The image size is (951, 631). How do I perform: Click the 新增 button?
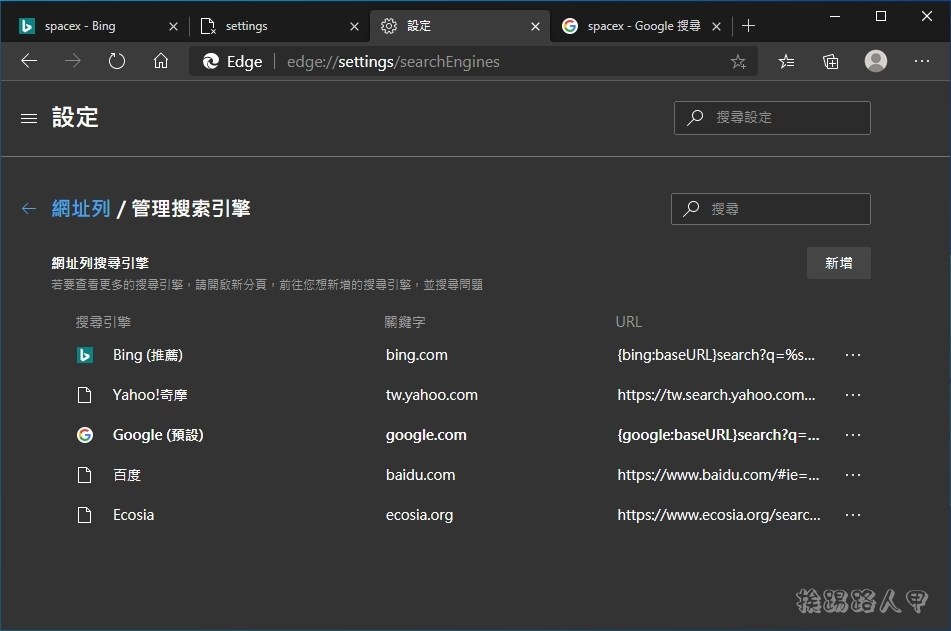839,263
